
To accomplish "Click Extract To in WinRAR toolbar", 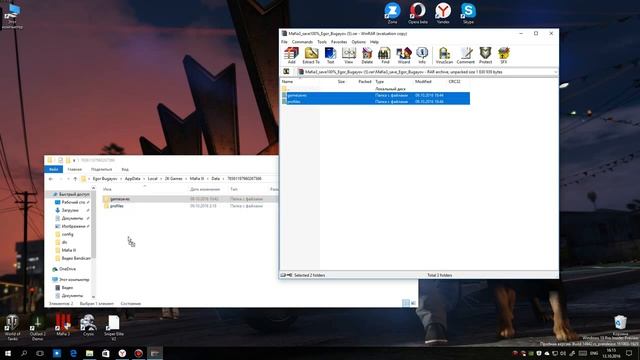I will click(x=311, y=55).
